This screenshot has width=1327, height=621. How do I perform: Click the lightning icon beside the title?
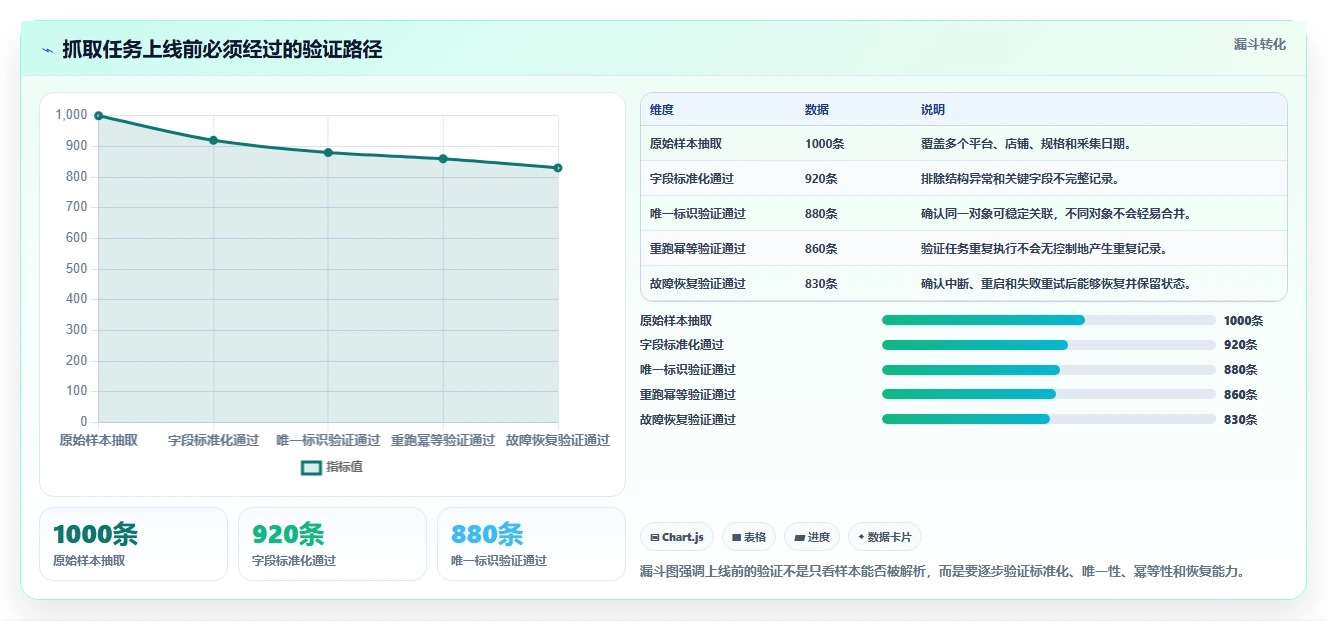[48, 50]
